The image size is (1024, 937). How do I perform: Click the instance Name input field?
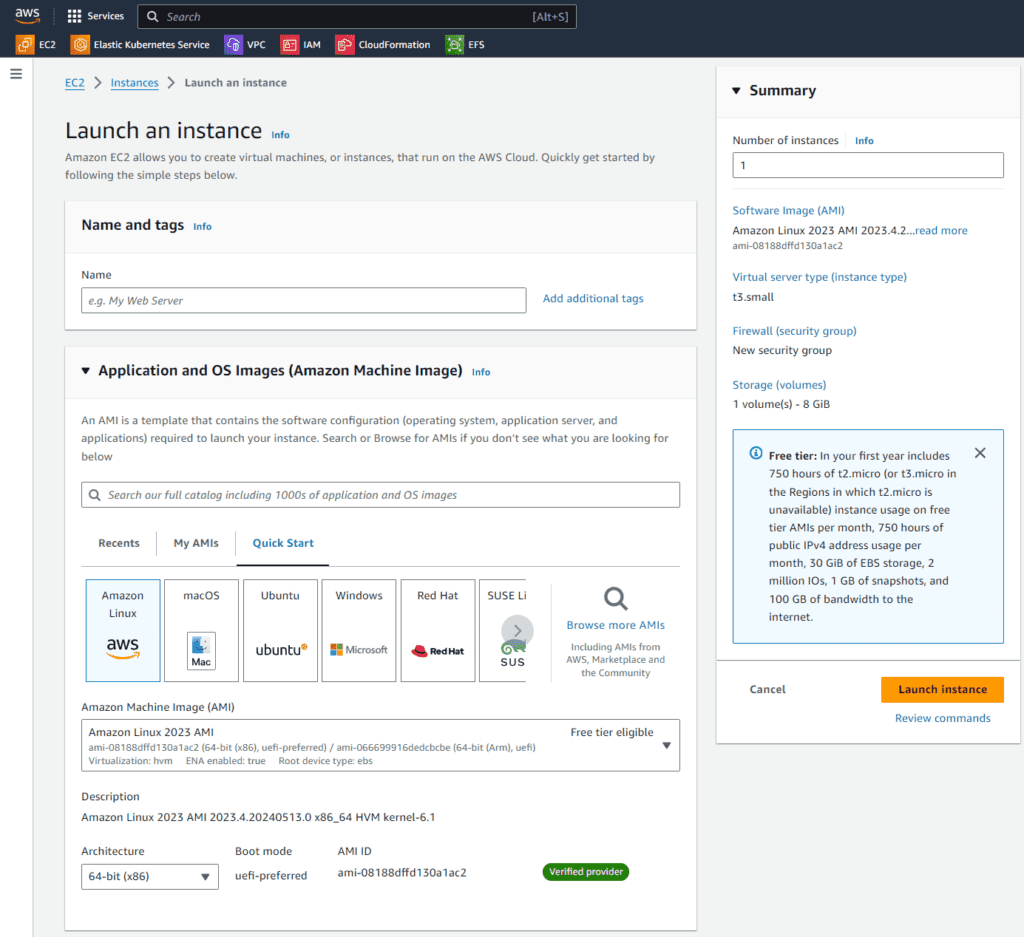point(303,300)
